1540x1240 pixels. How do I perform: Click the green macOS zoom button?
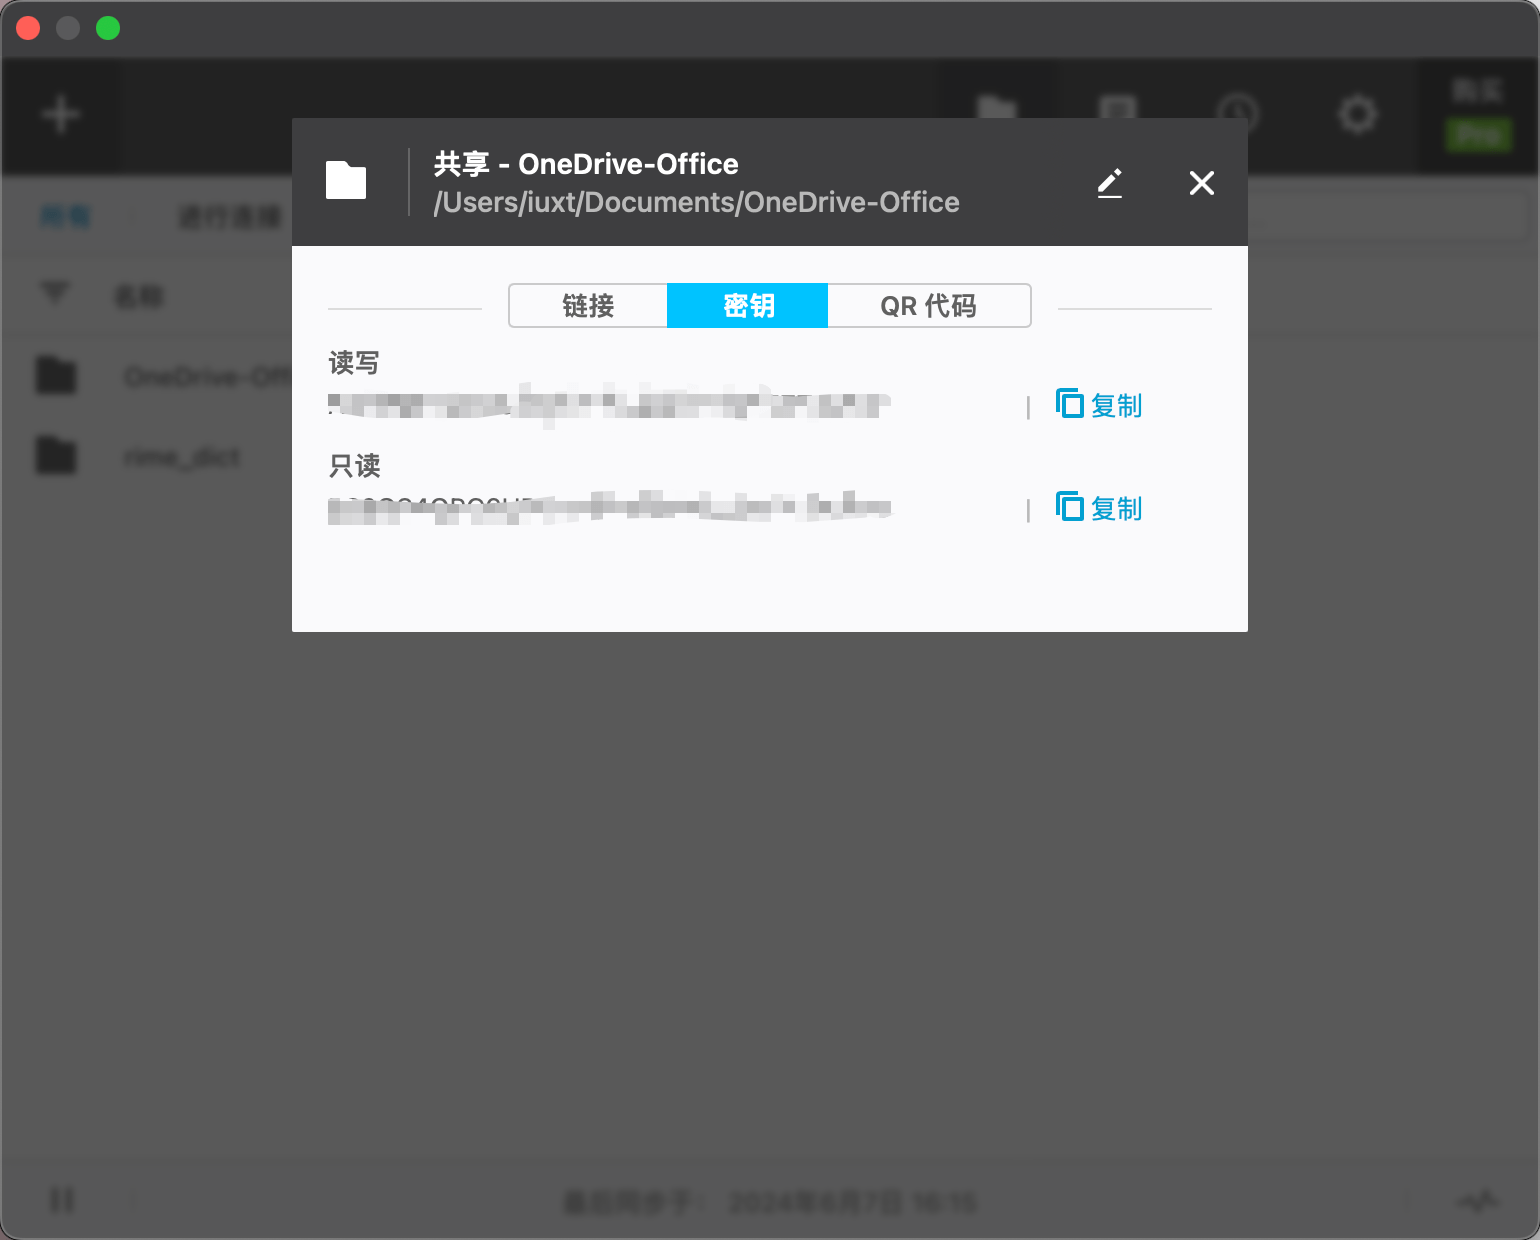(x=108, y=28)
